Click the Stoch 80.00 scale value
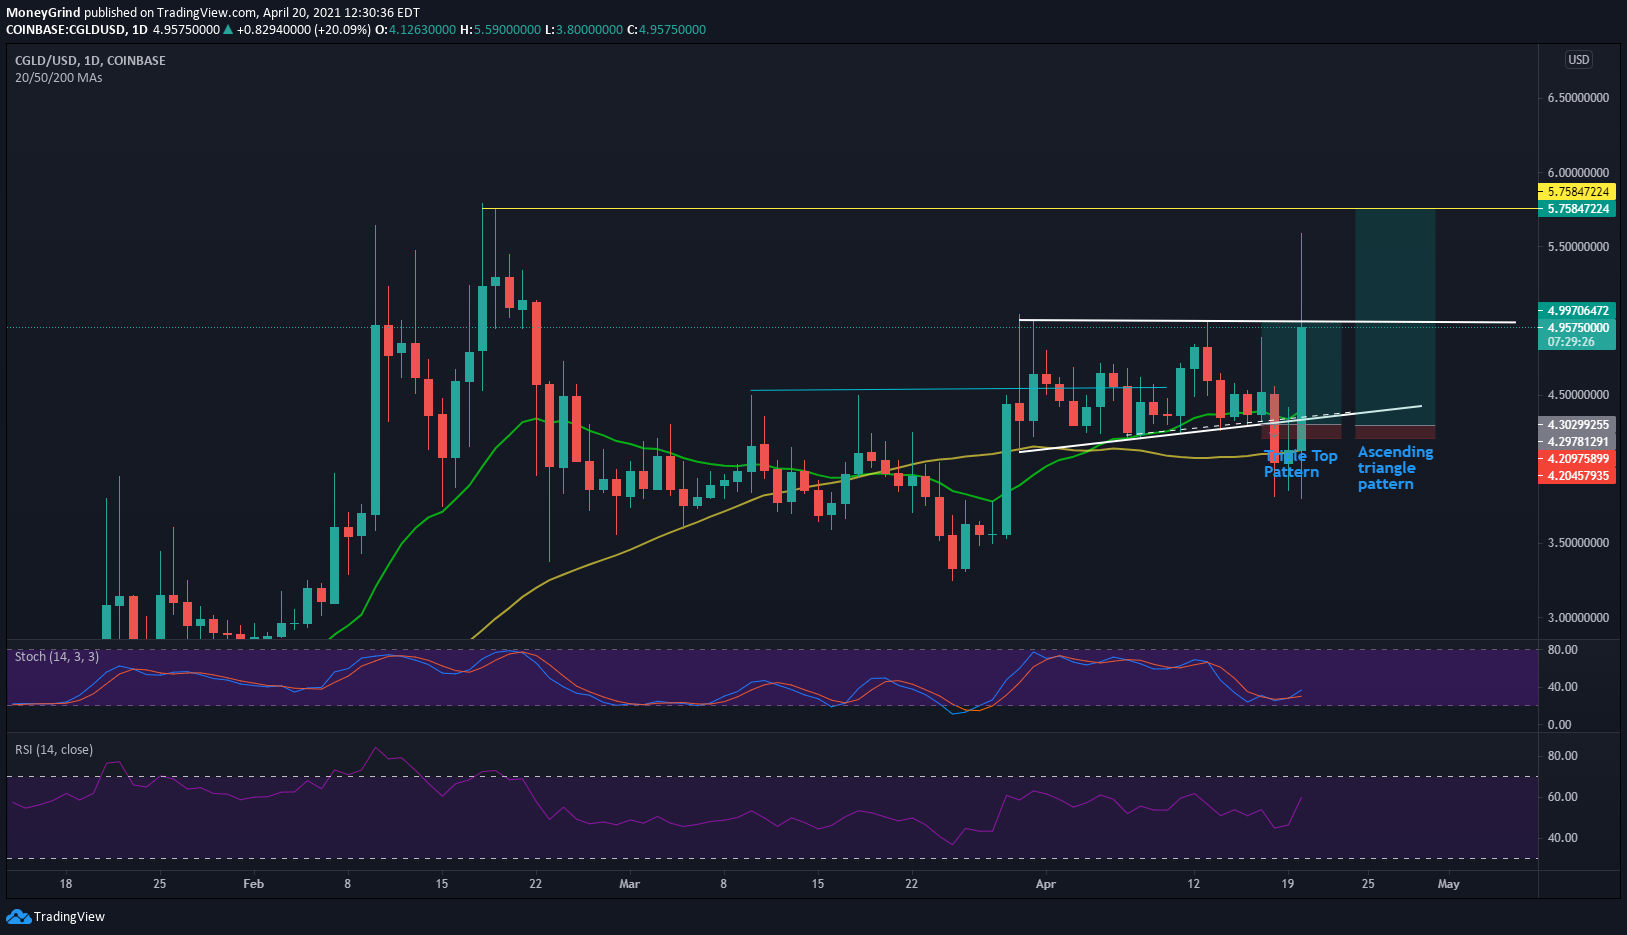Image resolution: width=1627 pixels, height=935 pixels. tap(1562, 650)
